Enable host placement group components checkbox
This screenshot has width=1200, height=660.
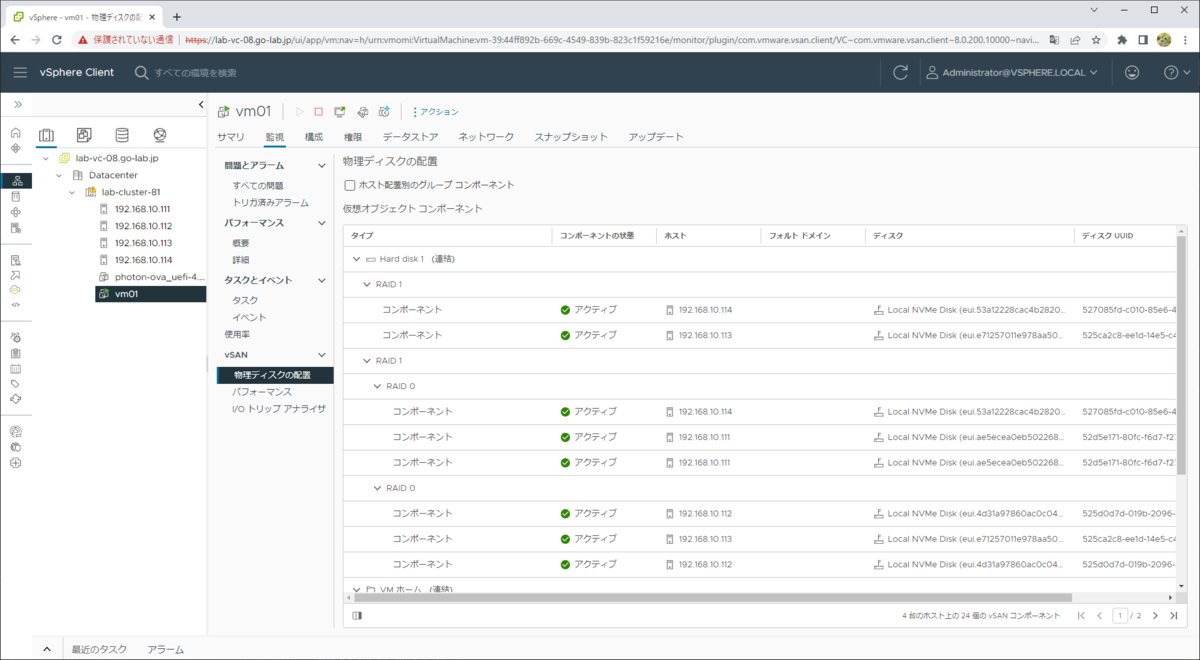349,185
